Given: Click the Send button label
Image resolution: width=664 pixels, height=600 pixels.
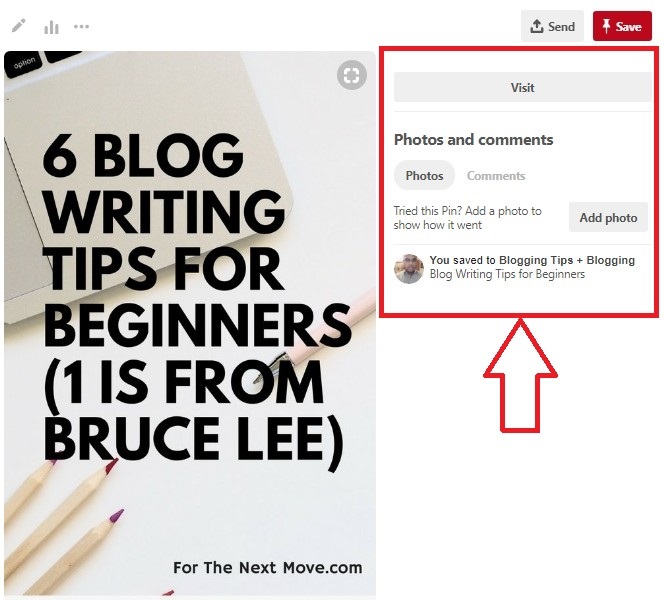Looking at the screenshot, I should pos(562,27).
